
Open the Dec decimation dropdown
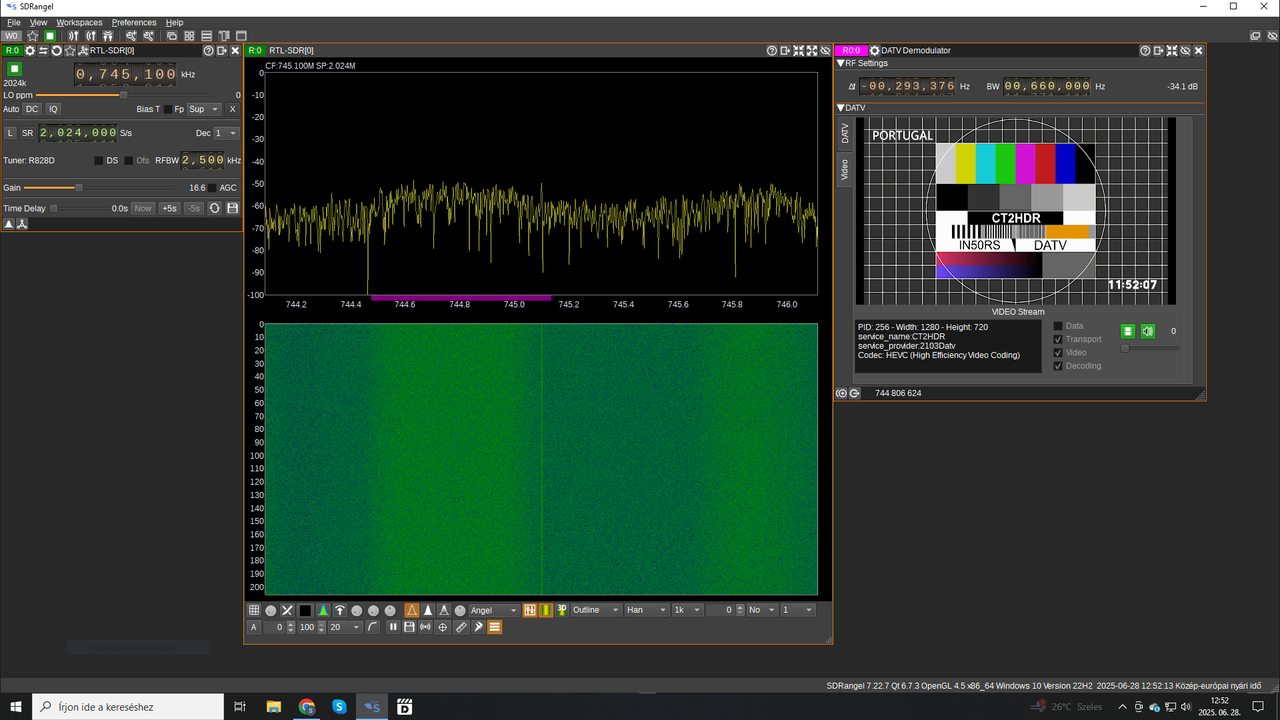226,133
